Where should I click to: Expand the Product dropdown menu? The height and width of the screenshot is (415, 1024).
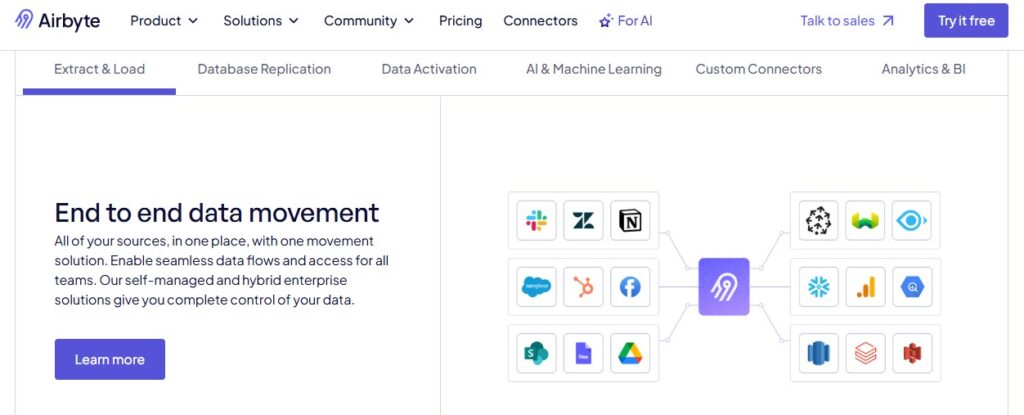(164, 20)
